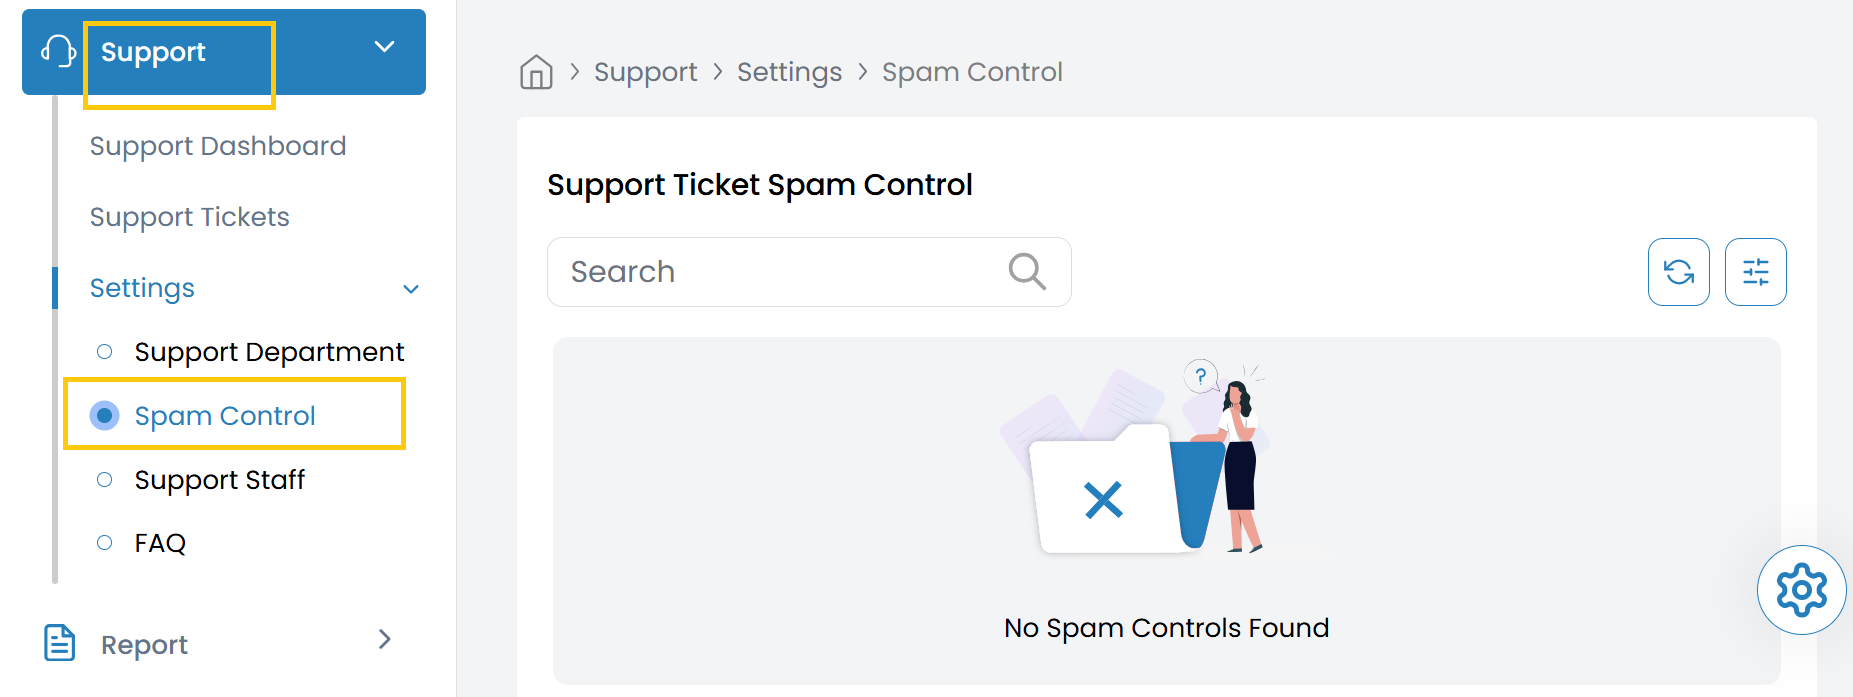Click the refresh icon above the list

[1678, 271]
